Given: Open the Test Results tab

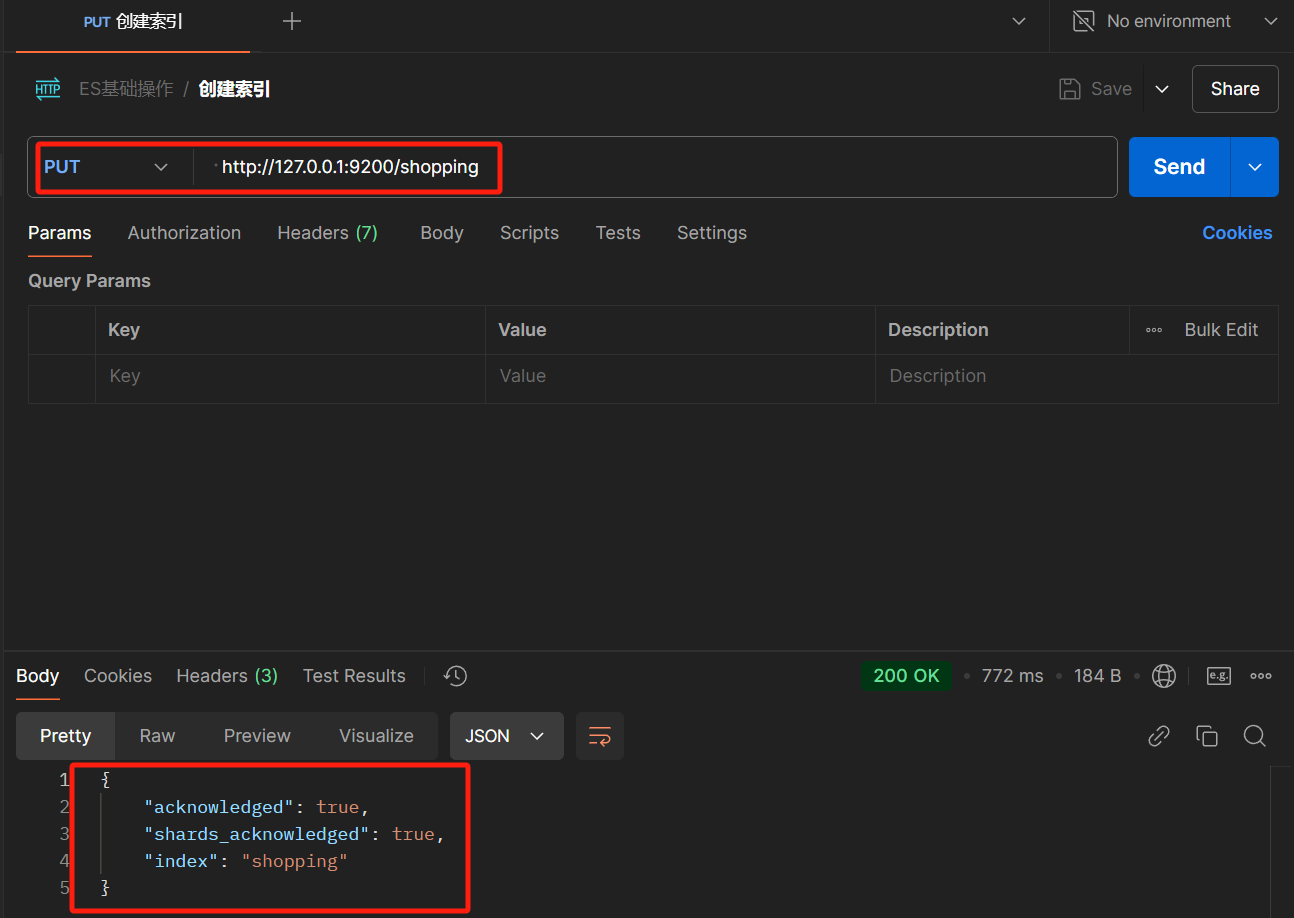Looking at the screenshot, I should pyautogui.click(x=354, y=676).
